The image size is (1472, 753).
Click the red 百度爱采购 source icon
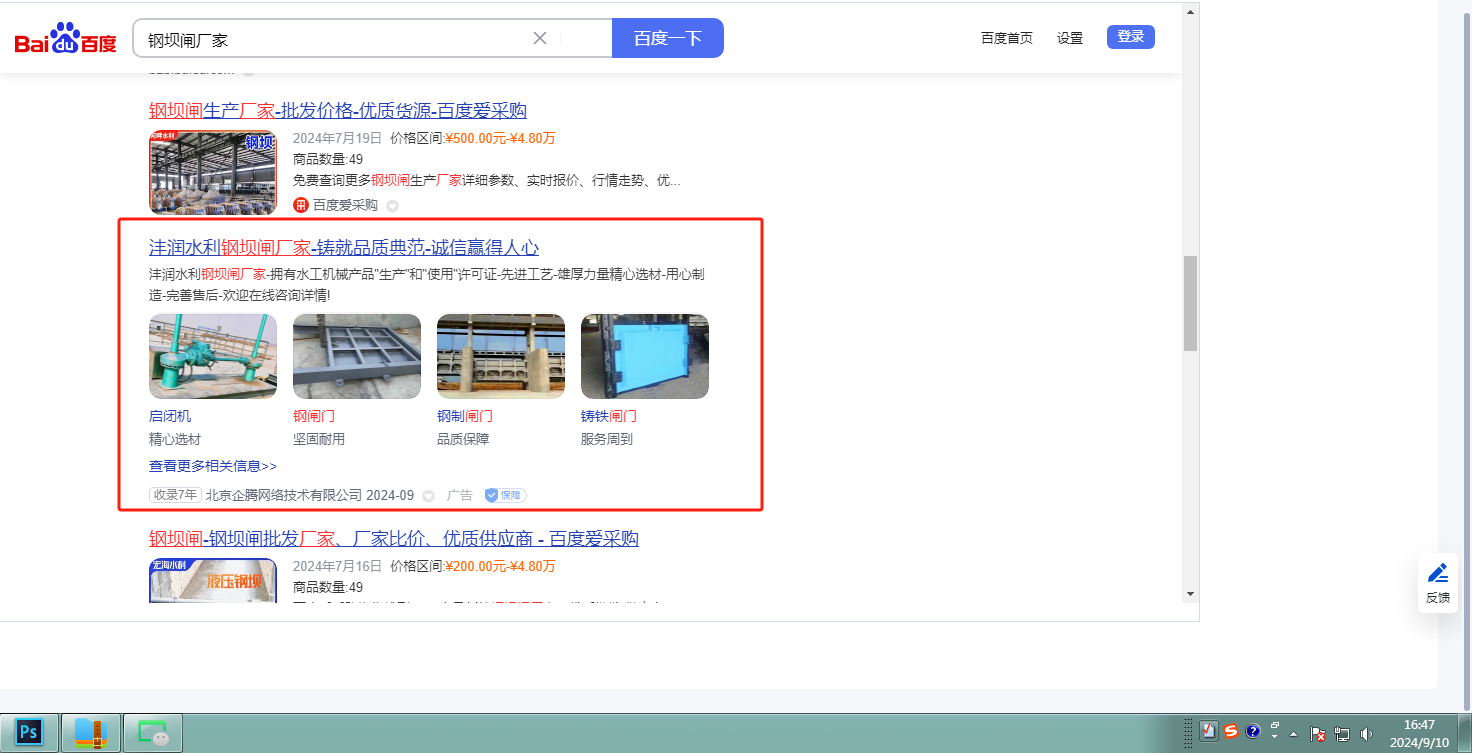[301, 205]
